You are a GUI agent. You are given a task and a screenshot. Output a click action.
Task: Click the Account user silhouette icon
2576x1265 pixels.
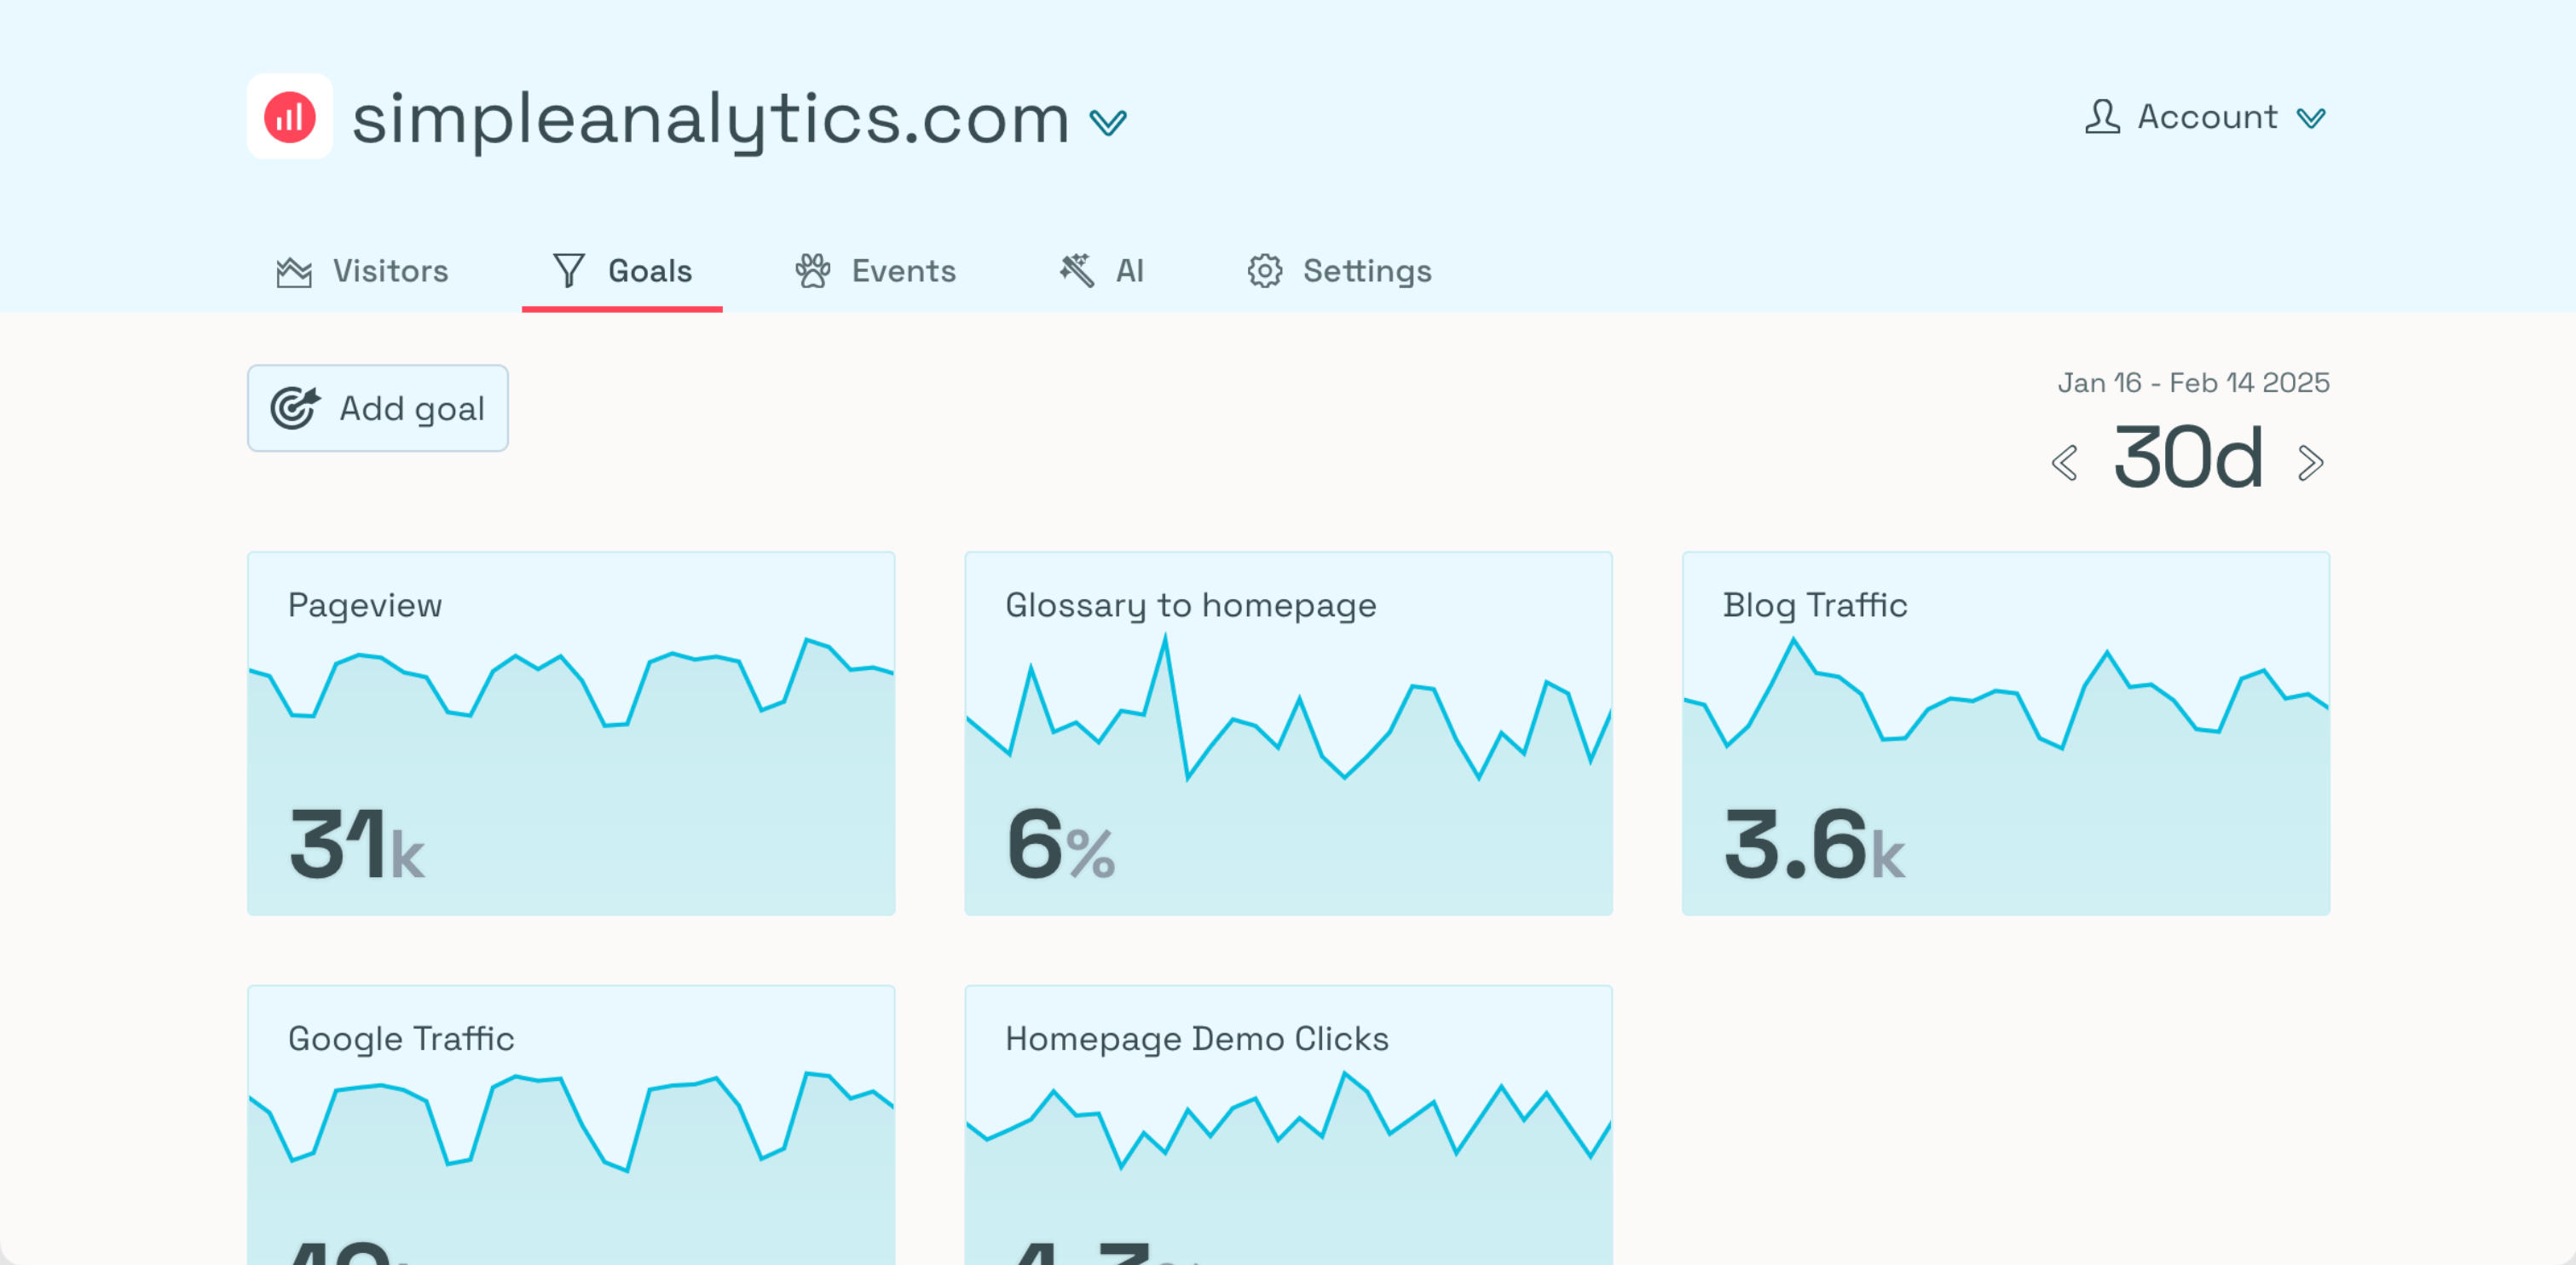[2101, 117]
